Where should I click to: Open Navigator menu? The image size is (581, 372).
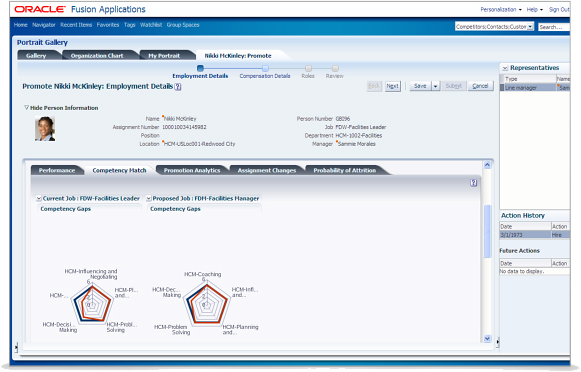click(44, 25)
